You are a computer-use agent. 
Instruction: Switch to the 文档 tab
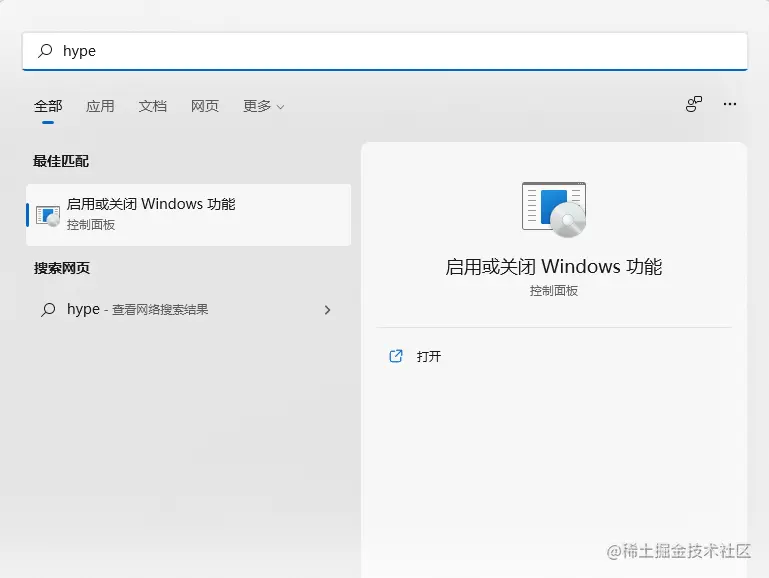(153, 106)
